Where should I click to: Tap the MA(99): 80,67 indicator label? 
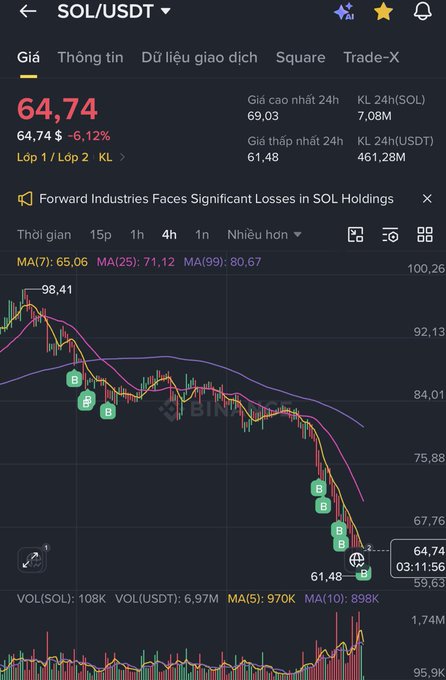[x=222, y=262]
